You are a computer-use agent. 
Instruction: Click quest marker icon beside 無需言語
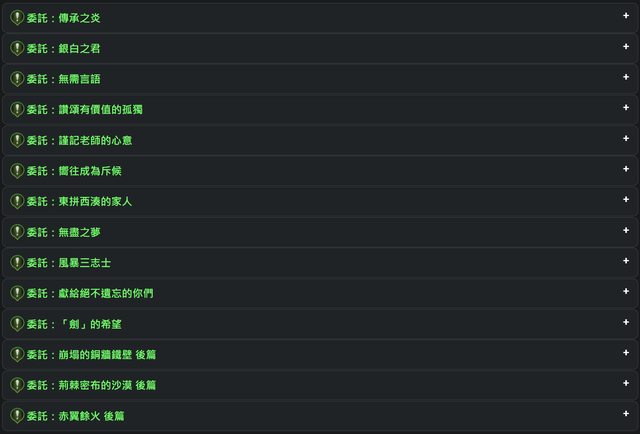tap(16, 79)
